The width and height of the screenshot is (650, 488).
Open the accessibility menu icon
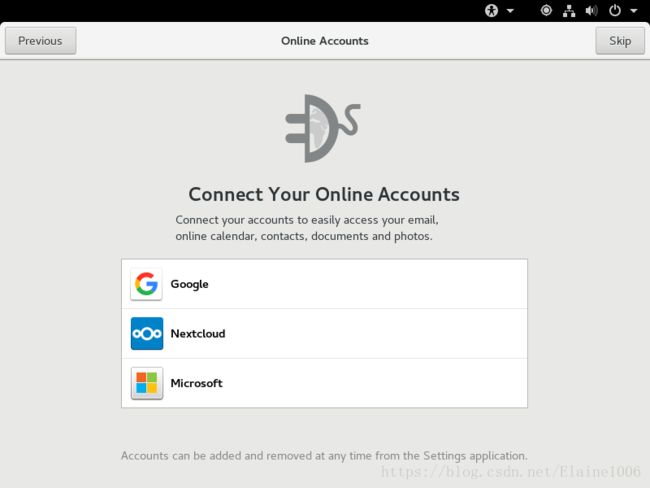pyautogui.click(x=491, y=10)
